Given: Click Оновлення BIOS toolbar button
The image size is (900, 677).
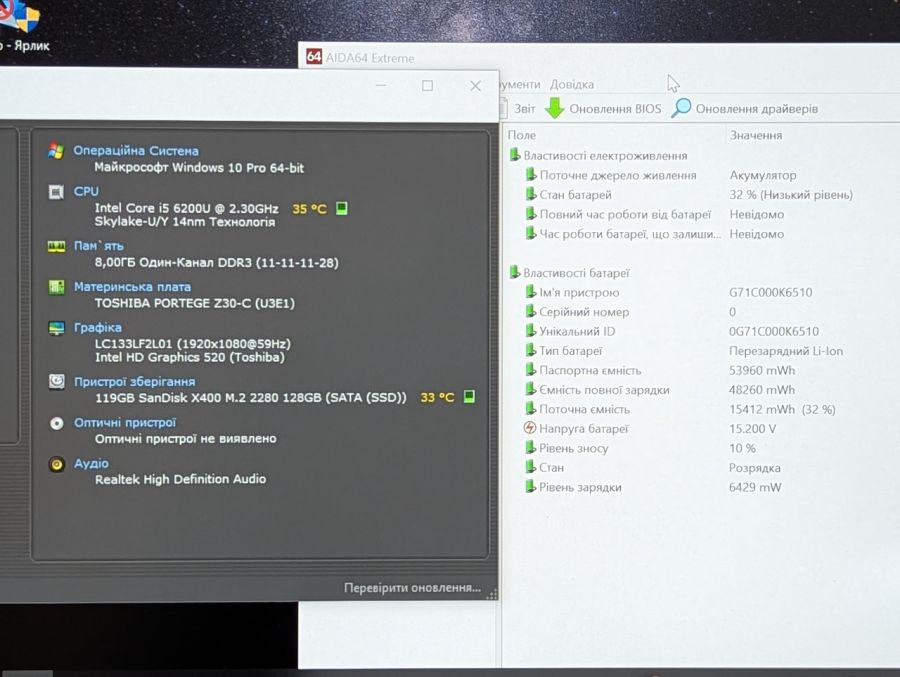Looking at the screenshot, I should pyautogui.click(x=603, y=109).
